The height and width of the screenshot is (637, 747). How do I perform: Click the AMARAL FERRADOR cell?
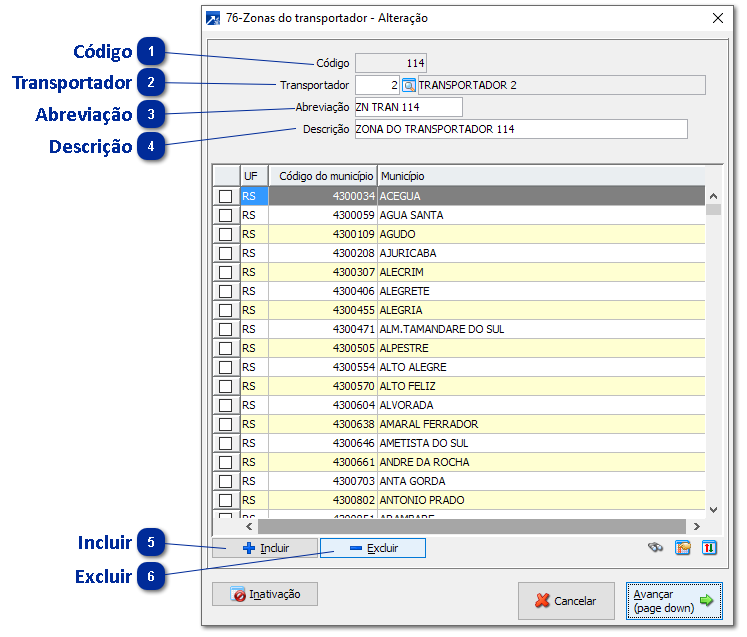(x=541, y=424)
